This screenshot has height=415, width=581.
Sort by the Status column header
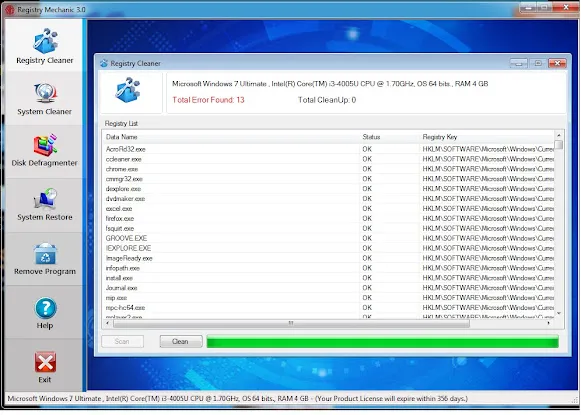pos(389,137)
